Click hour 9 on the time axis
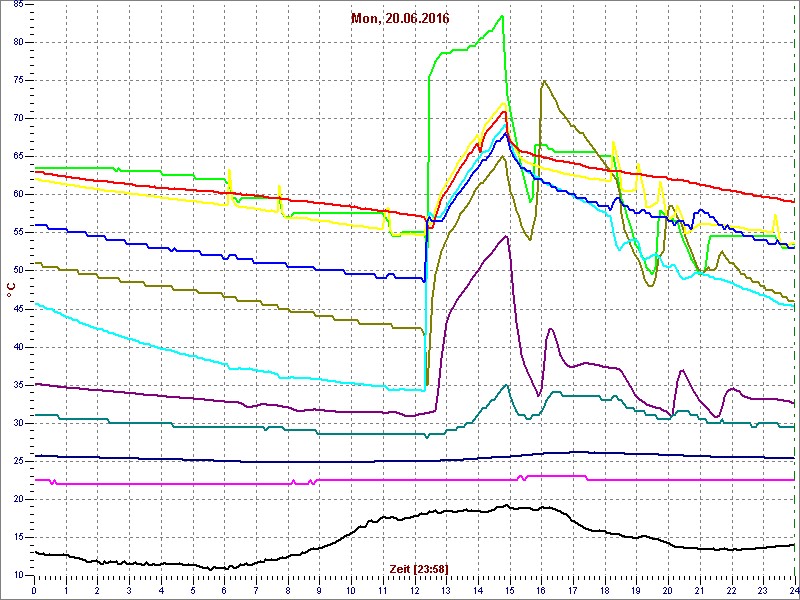This screenshot has width=800, height=600. click(319, 590)
